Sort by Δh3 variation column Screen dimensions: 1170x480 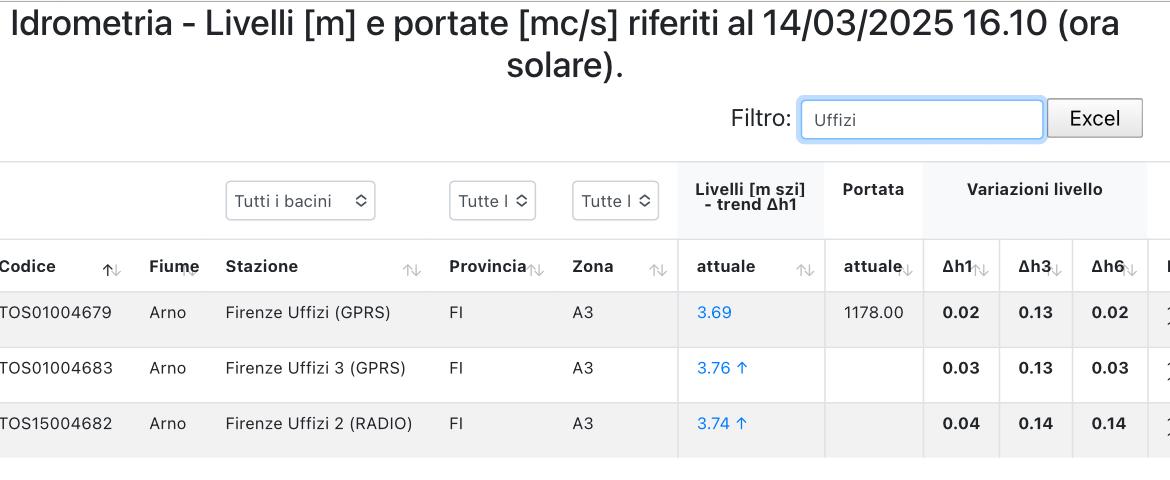pos(1036,267)
